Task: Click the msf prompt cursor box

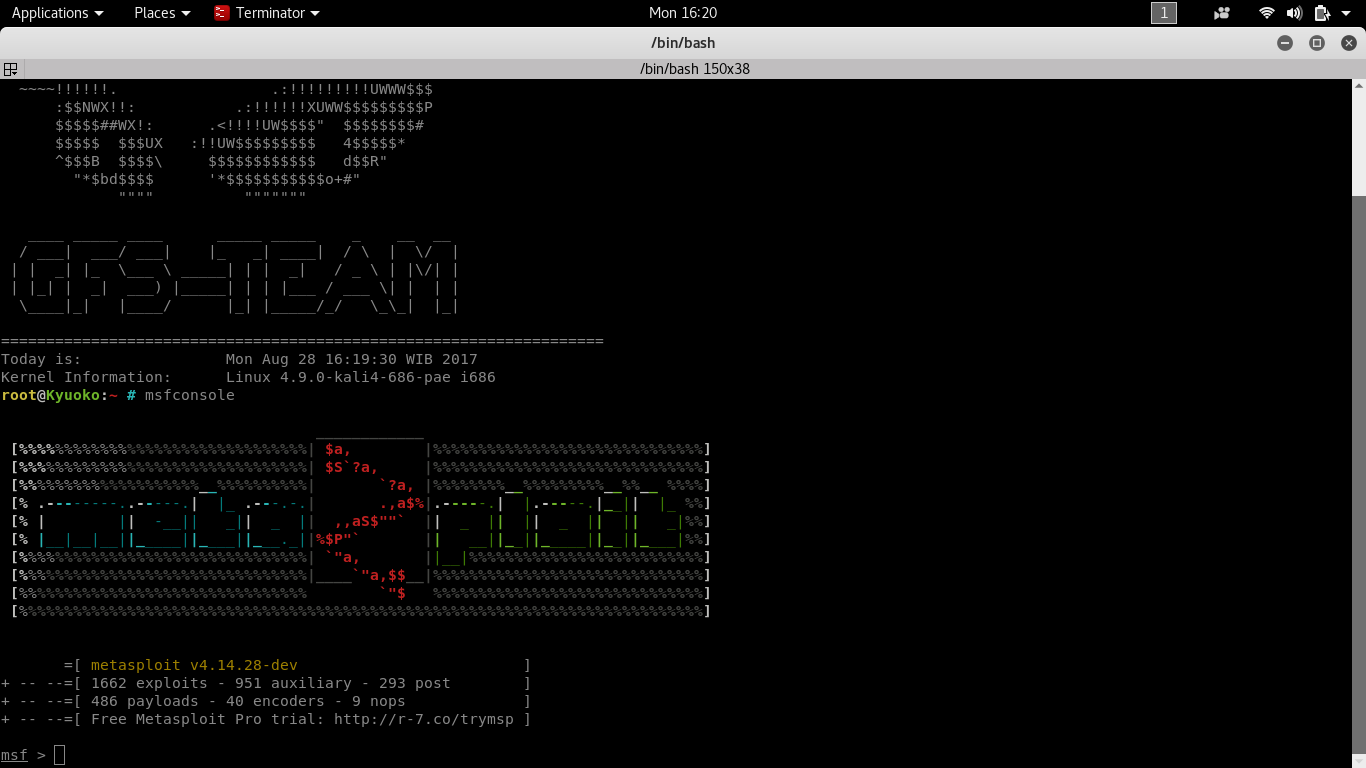Action: [x=59, y=755]
